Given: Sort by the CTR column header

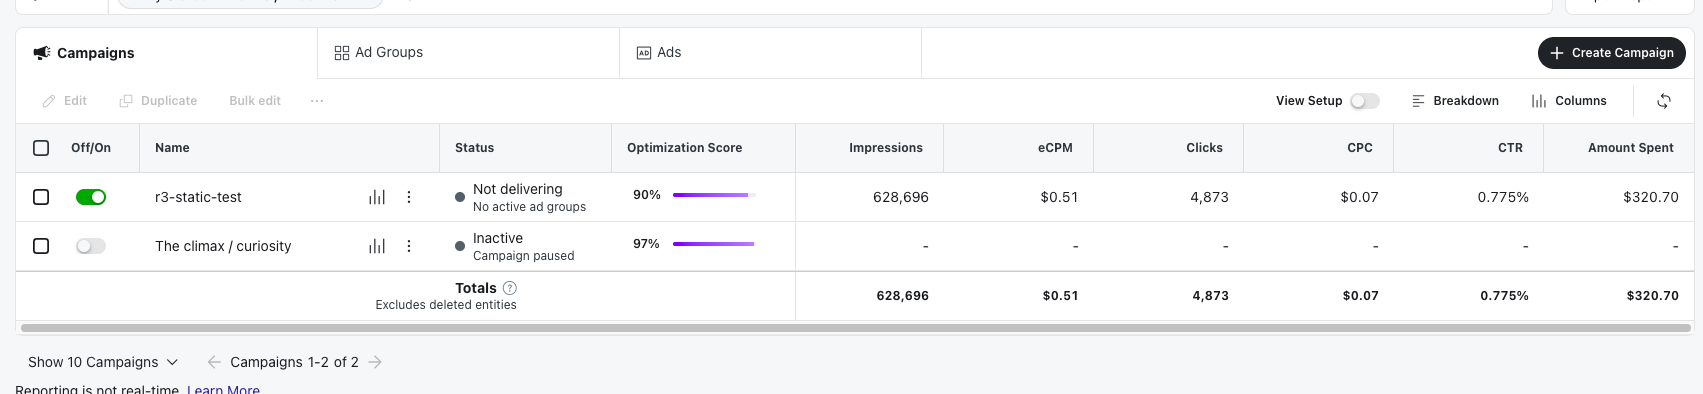Looking at the screenshot, I should (1510, 148).
